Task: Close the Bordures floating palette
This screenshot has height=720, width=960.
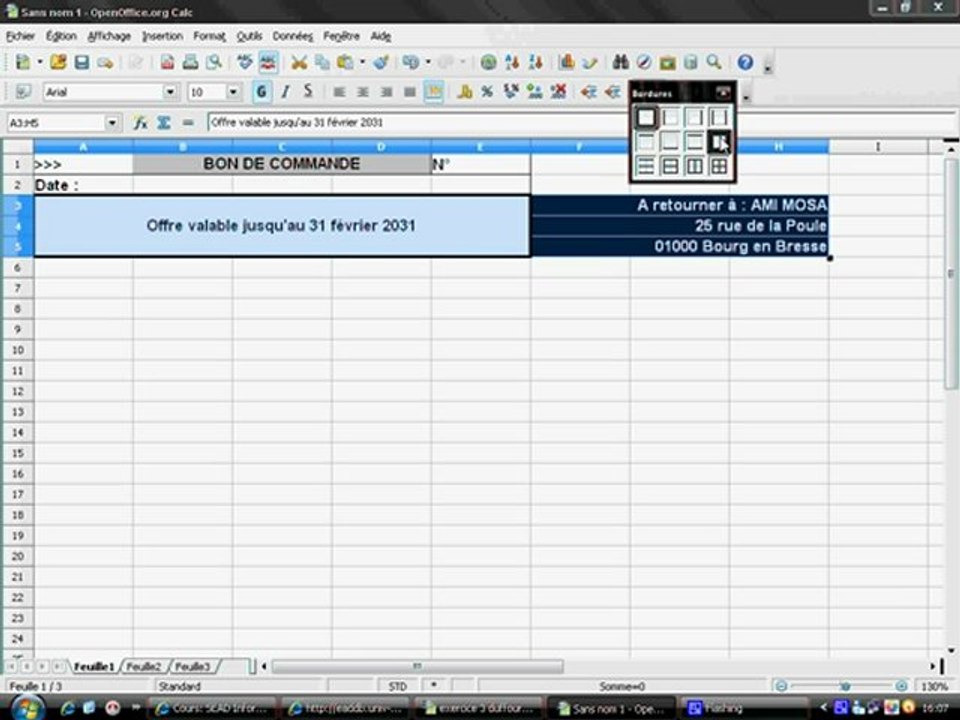Action: (x=723, y=92)
